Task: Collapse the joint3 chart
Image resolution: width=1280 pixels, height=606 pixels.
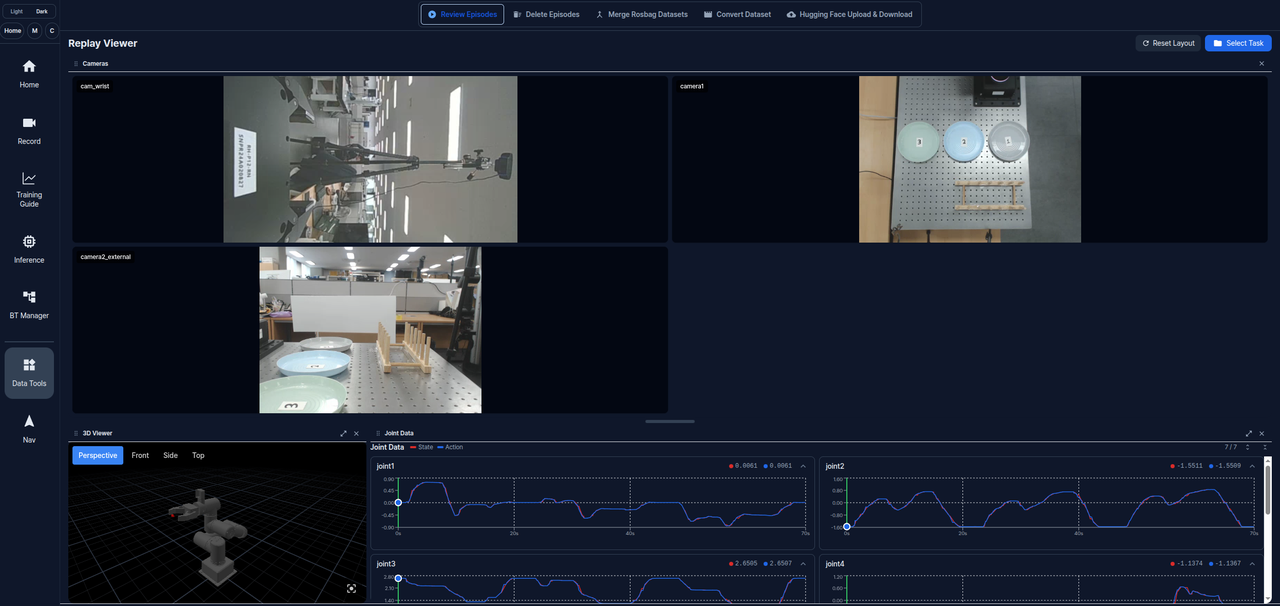Action: (x=803, y=564)
